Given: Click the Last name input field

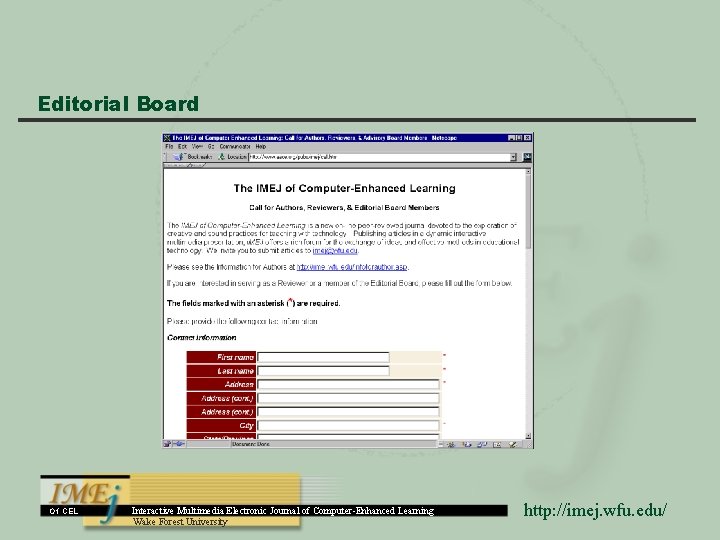Looking at the screenshot, I should pos(323,371).
